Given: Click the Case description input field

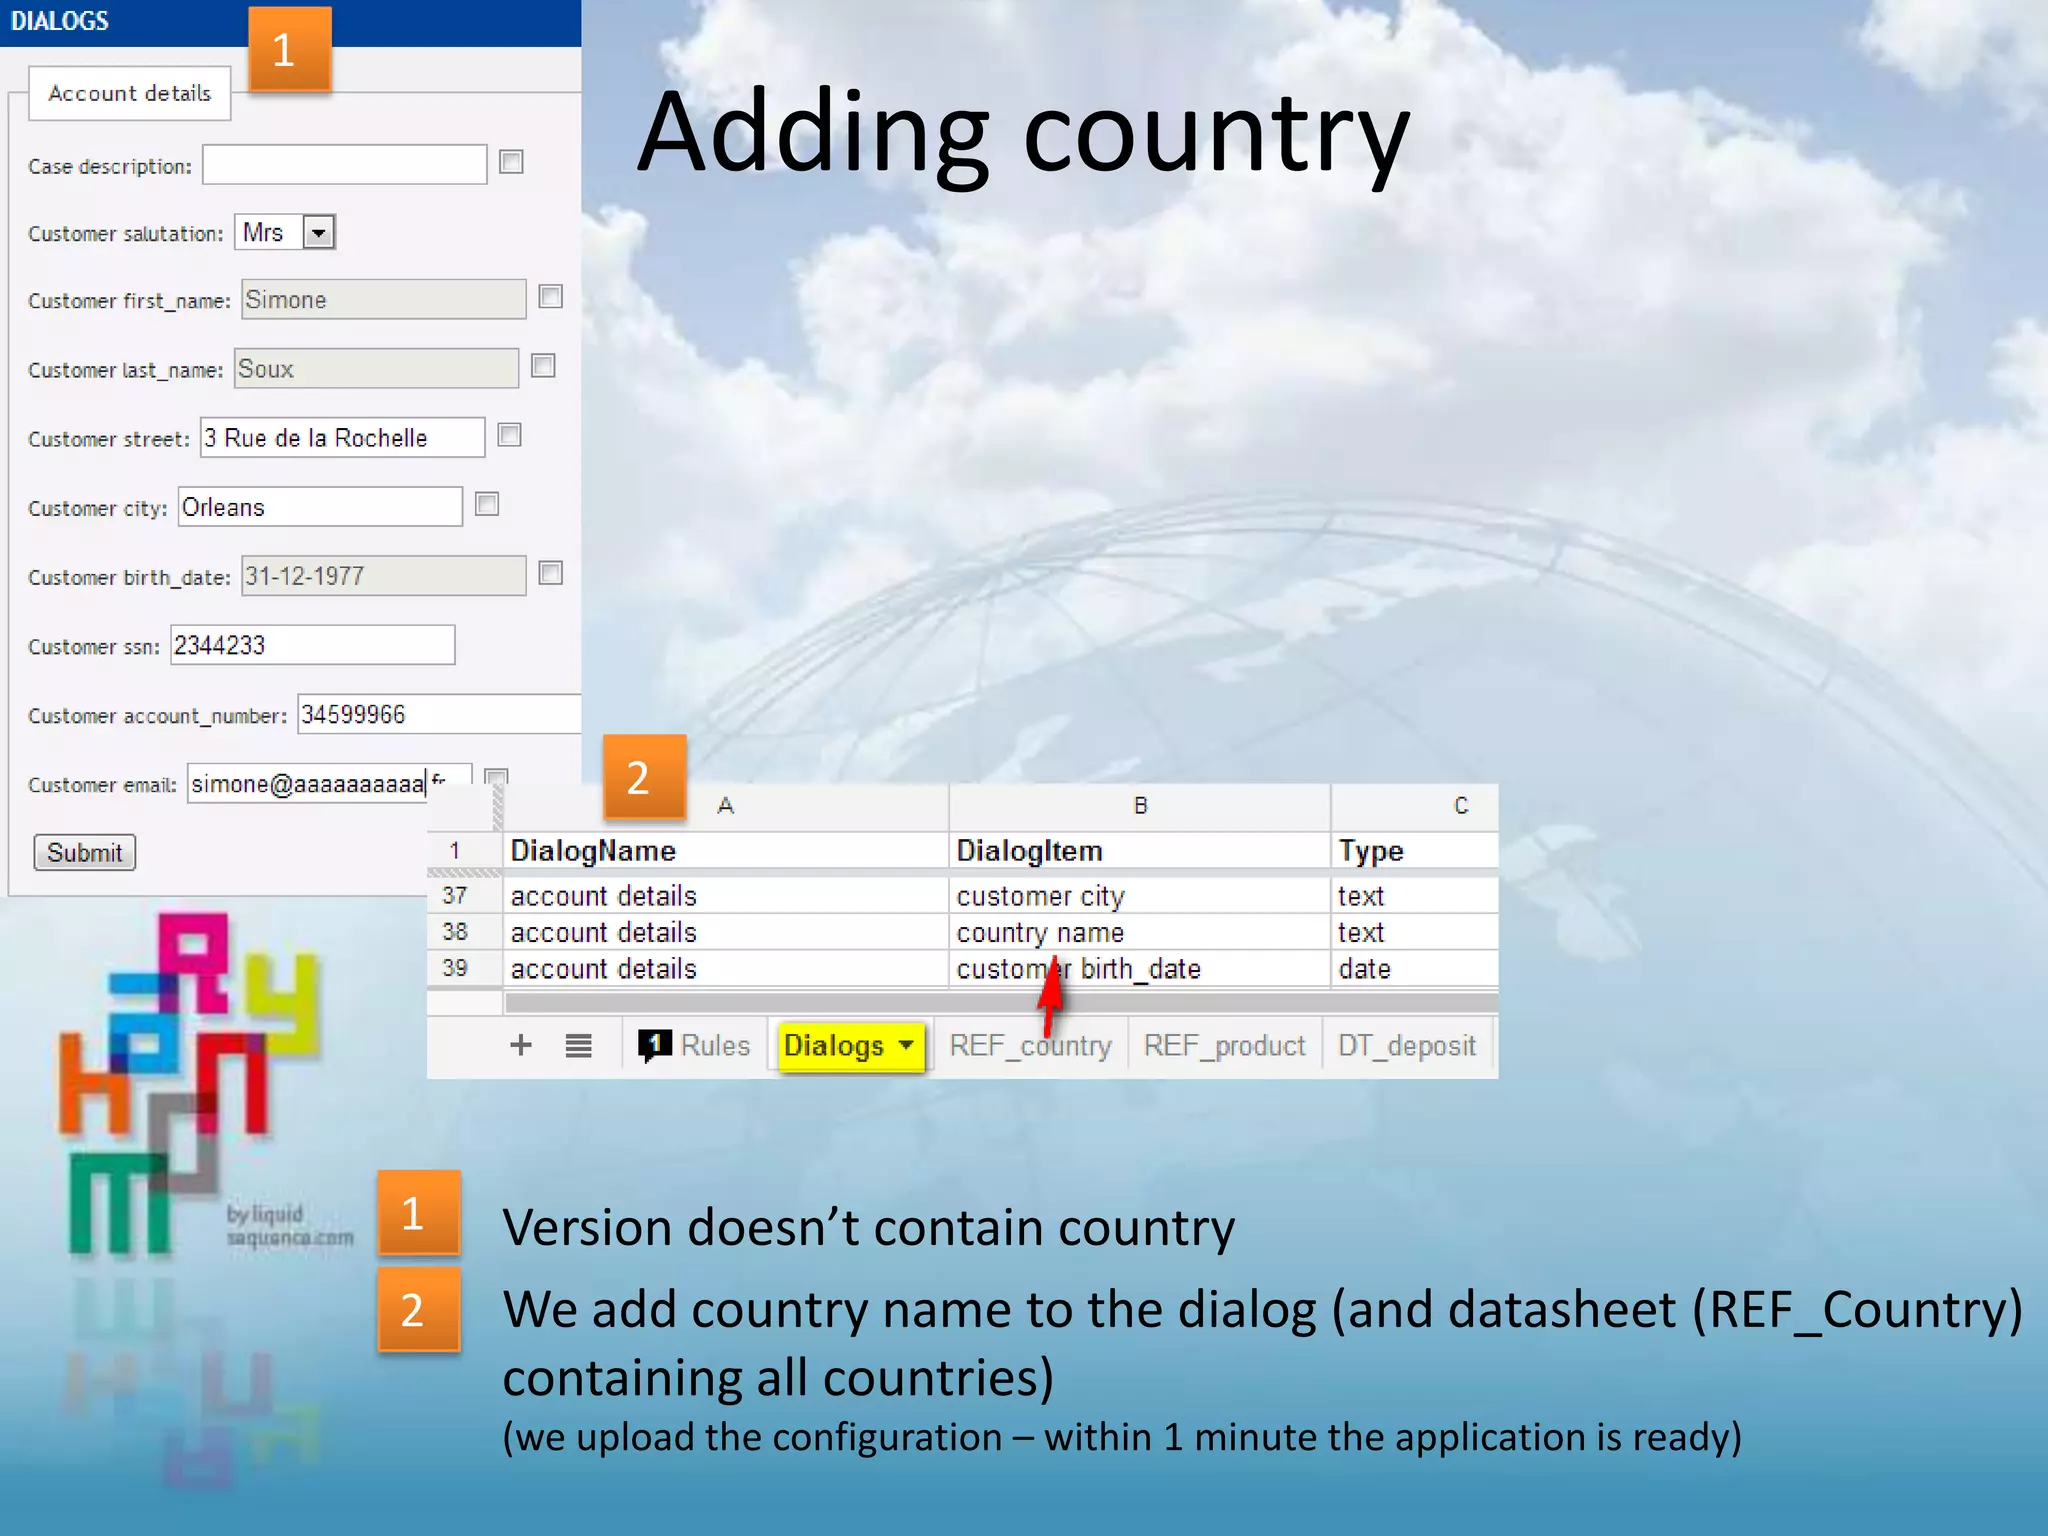Looking at the screenshot, I should tap(345, 164).
